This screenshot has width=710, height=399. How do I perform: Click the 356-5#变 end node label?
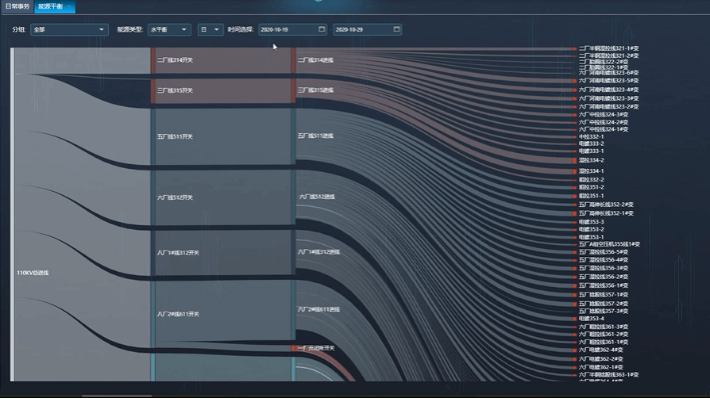pyautogui.click(x=604, y=252)
